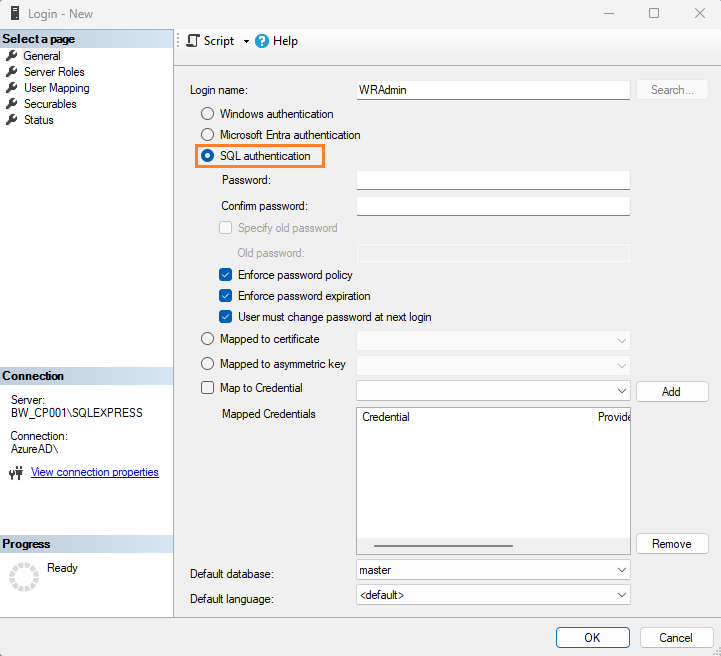Image resolution: width=721 pixels, height=656 pixels.
Task: Click the BW_CP001\SQLEXPRESS server text
Action: click(x=77, y=413)
